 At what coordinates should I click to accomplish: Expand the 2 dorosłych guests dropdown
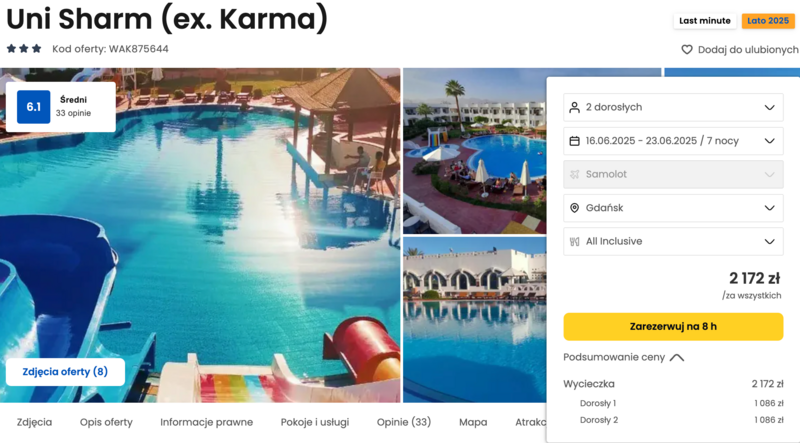tap(673, 107)
